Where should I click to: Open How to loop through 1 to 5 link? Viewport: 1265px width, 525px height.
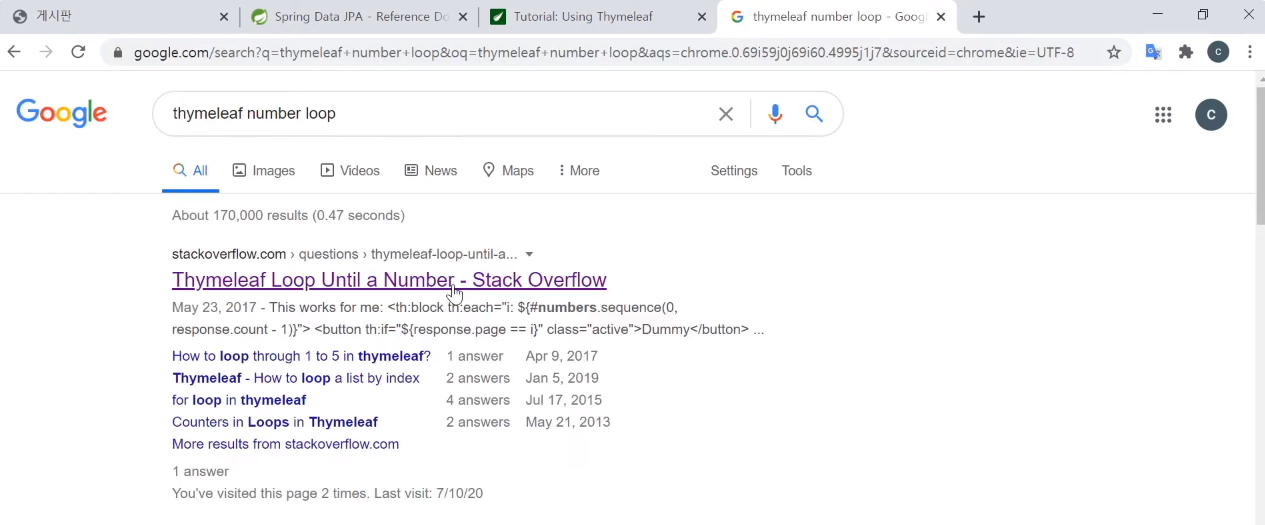coord(301,356)
